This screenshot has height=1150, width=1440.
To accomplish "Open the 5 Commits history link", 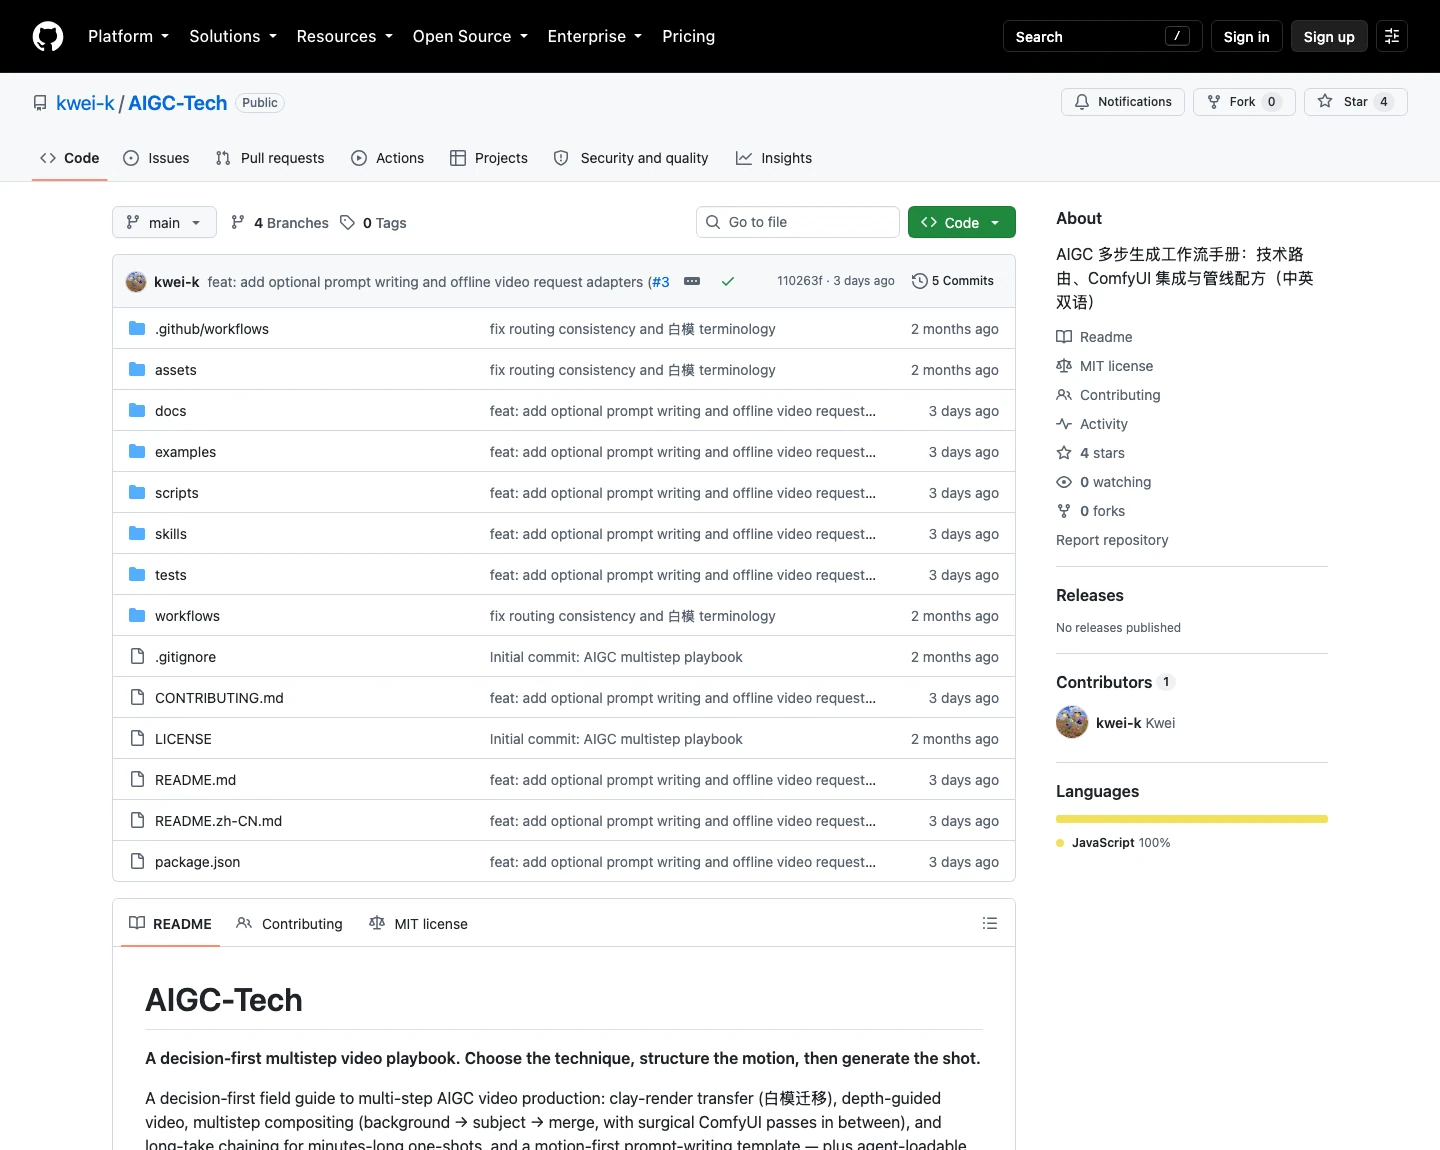I will (953, 281).
